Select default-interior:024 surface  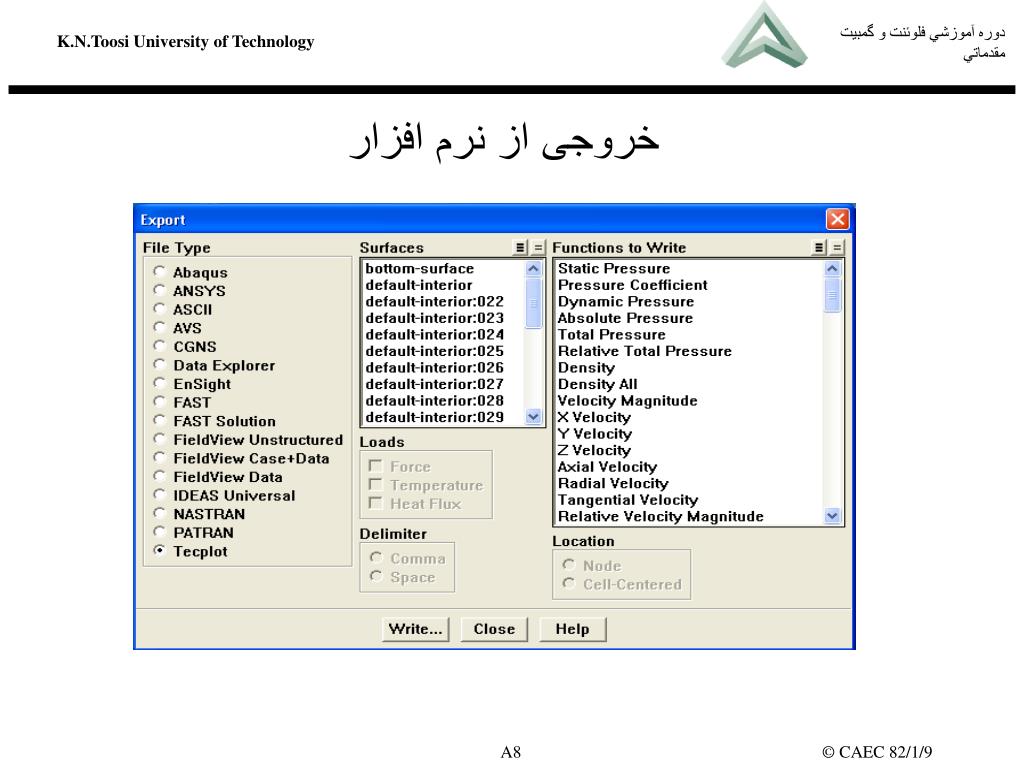click(443, 334)
